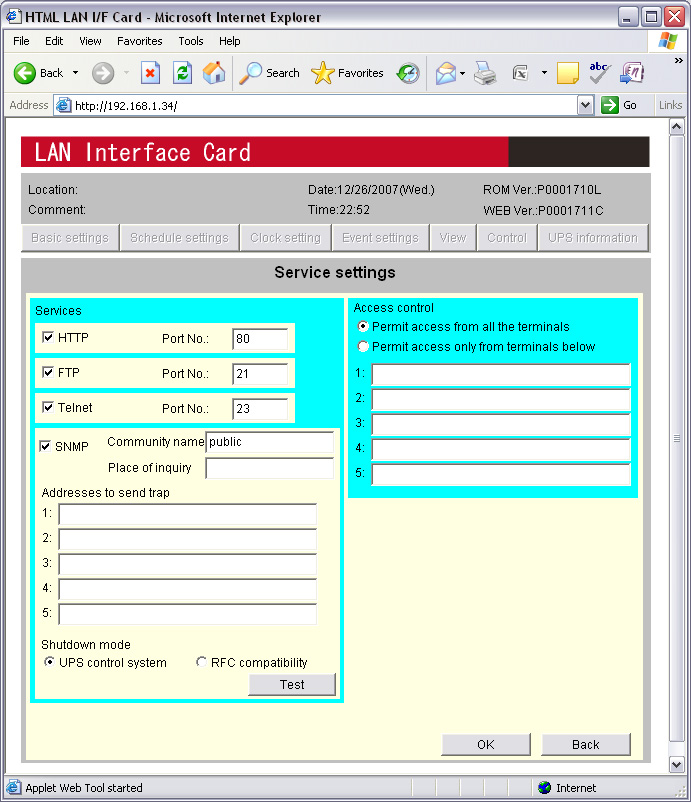Click the page View tab button
The width and height of the screenshot is (691, 802).
pyautogui.click(x=453, y=238)
